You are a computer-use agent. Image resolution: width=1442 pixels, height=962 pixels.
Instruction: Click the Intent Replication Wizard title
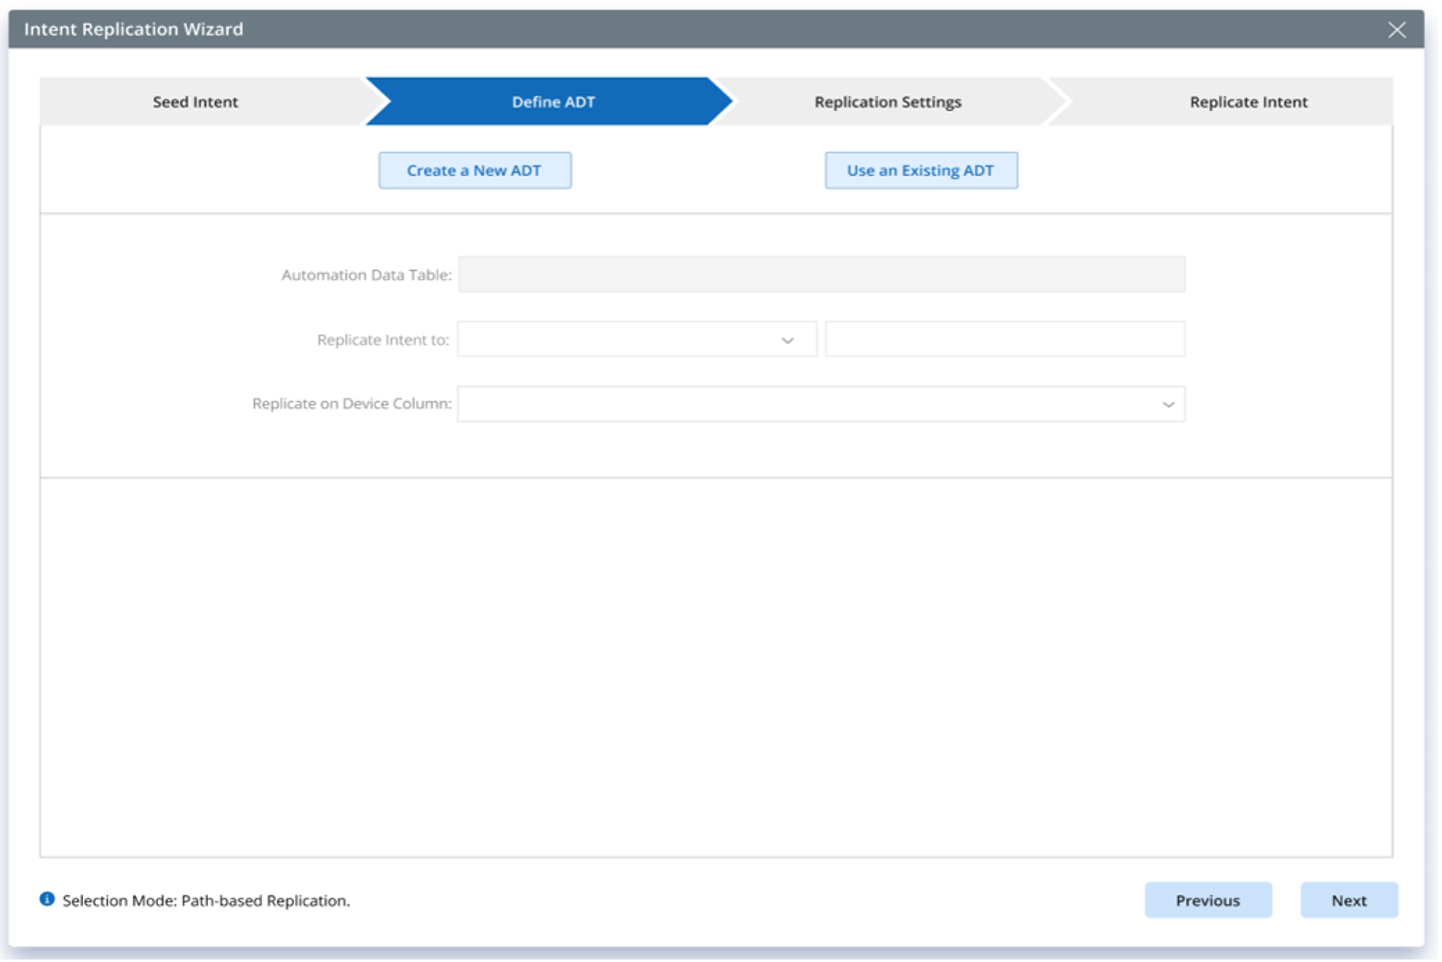[x=134, y=30]
